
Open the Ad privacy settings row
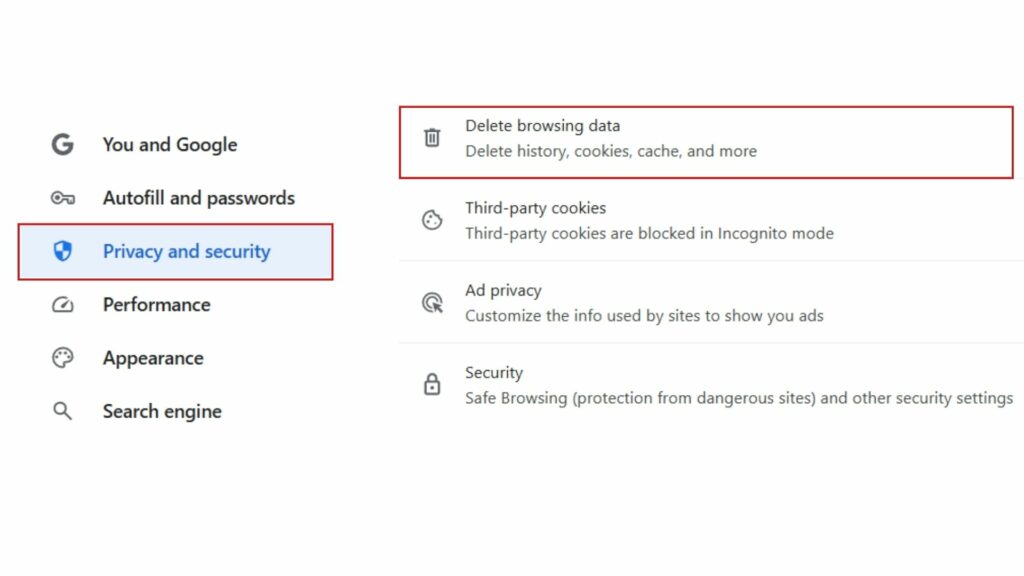tap(643, 303)
